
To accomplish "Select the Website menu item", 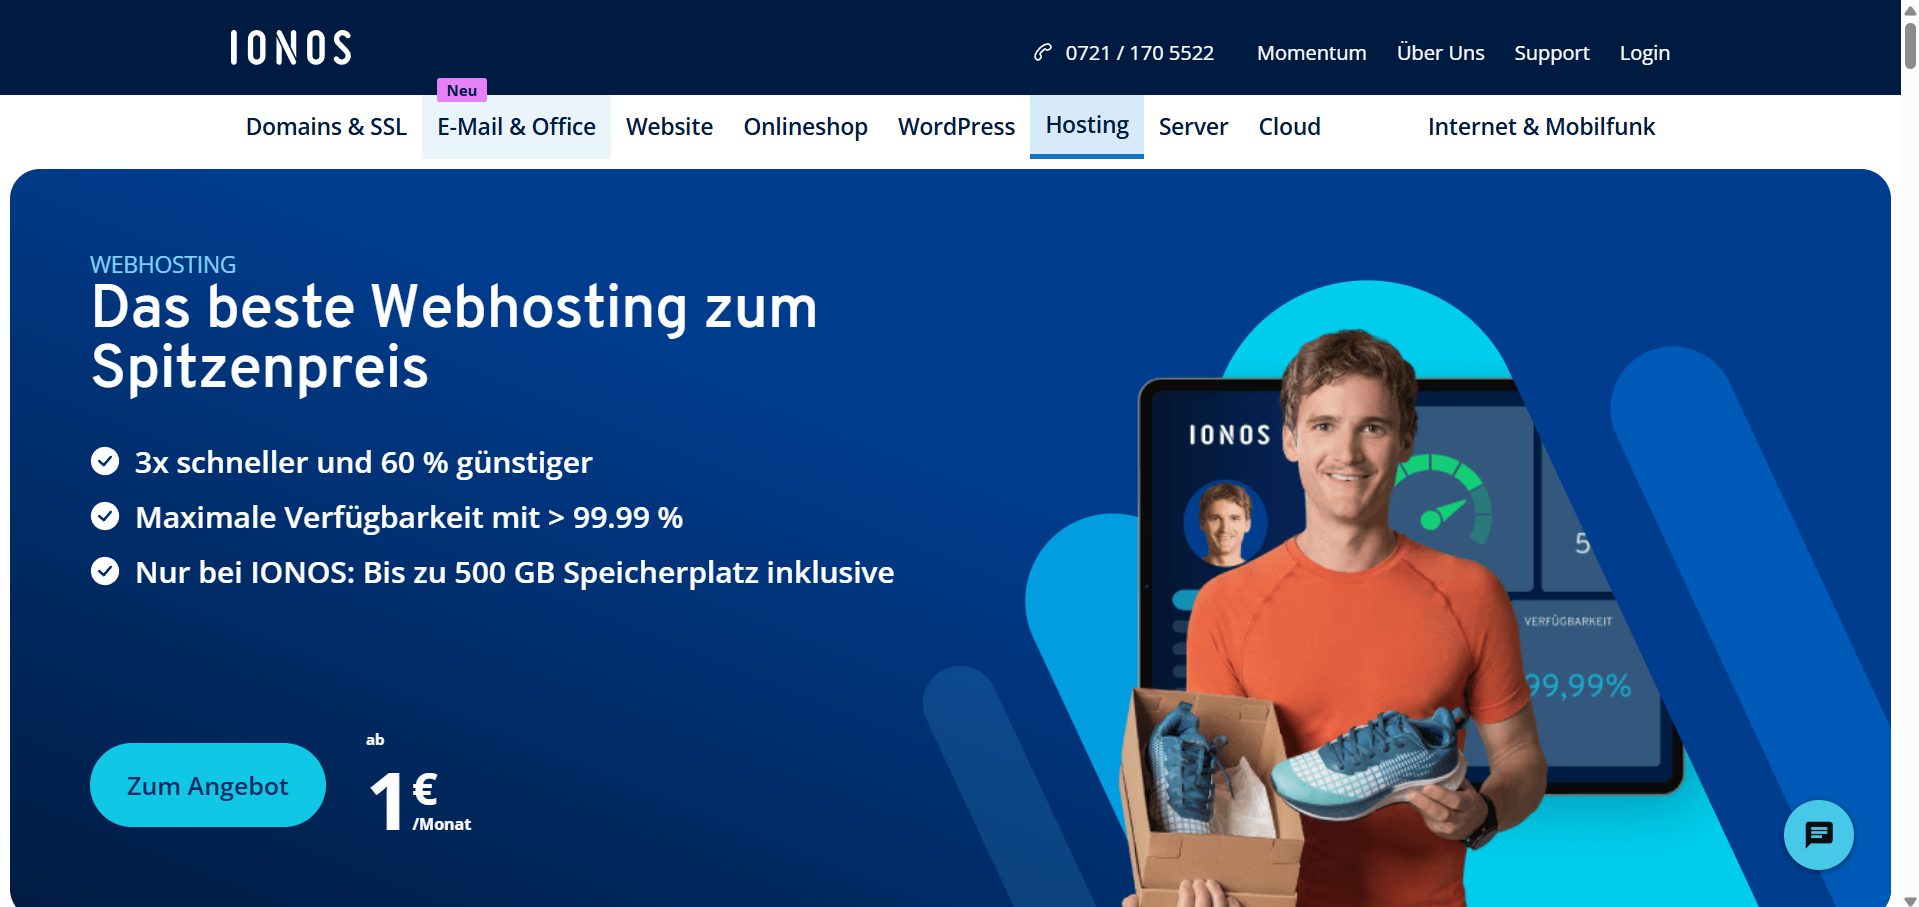I will click(x=669, y=127).
